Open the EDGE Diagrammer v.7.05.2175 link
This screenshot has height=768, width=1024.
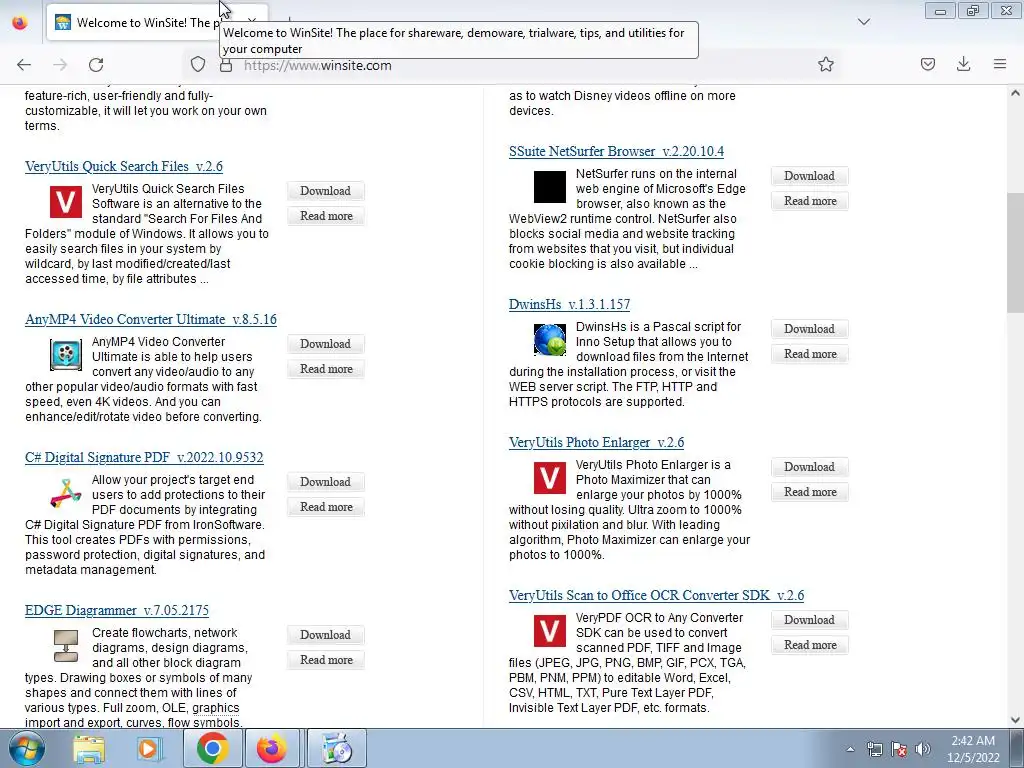pos(117,610)
